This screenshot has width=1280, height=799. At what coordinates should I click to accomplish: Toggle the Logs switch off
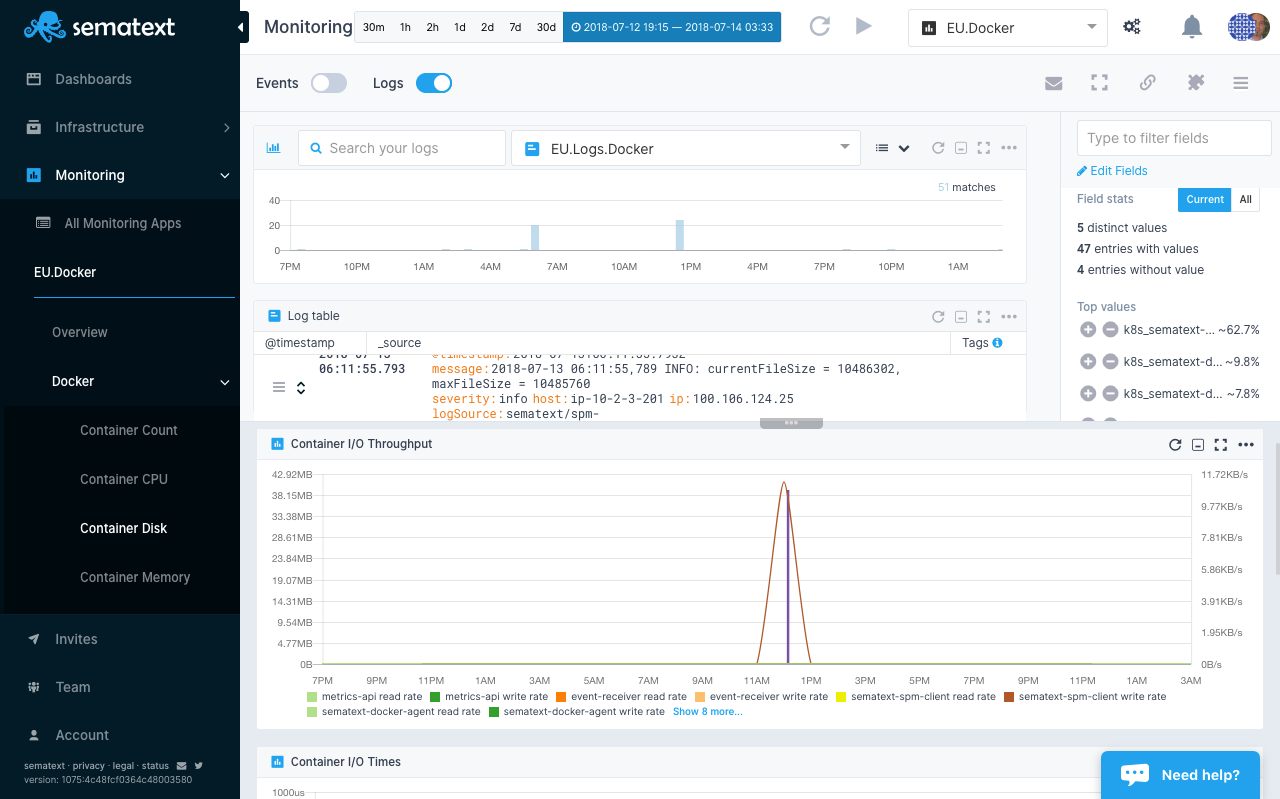pyautogui.click(x=434, y=83)
